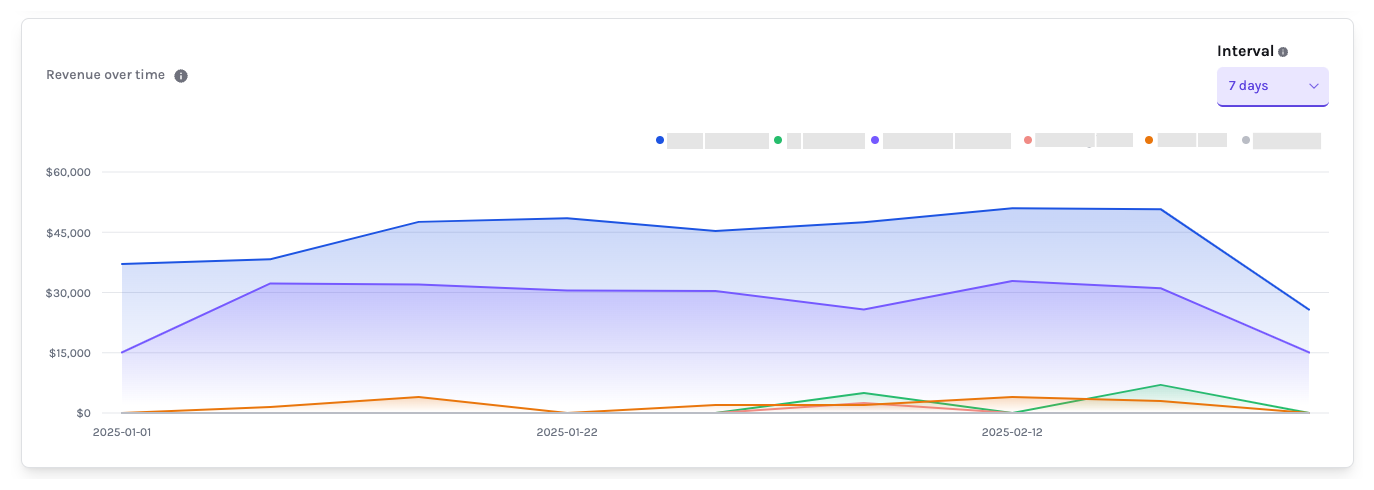The width and height of the screenshot is (1374, 490).
Task: Toggle the orange series legend dot
Action: (1149, 140)
